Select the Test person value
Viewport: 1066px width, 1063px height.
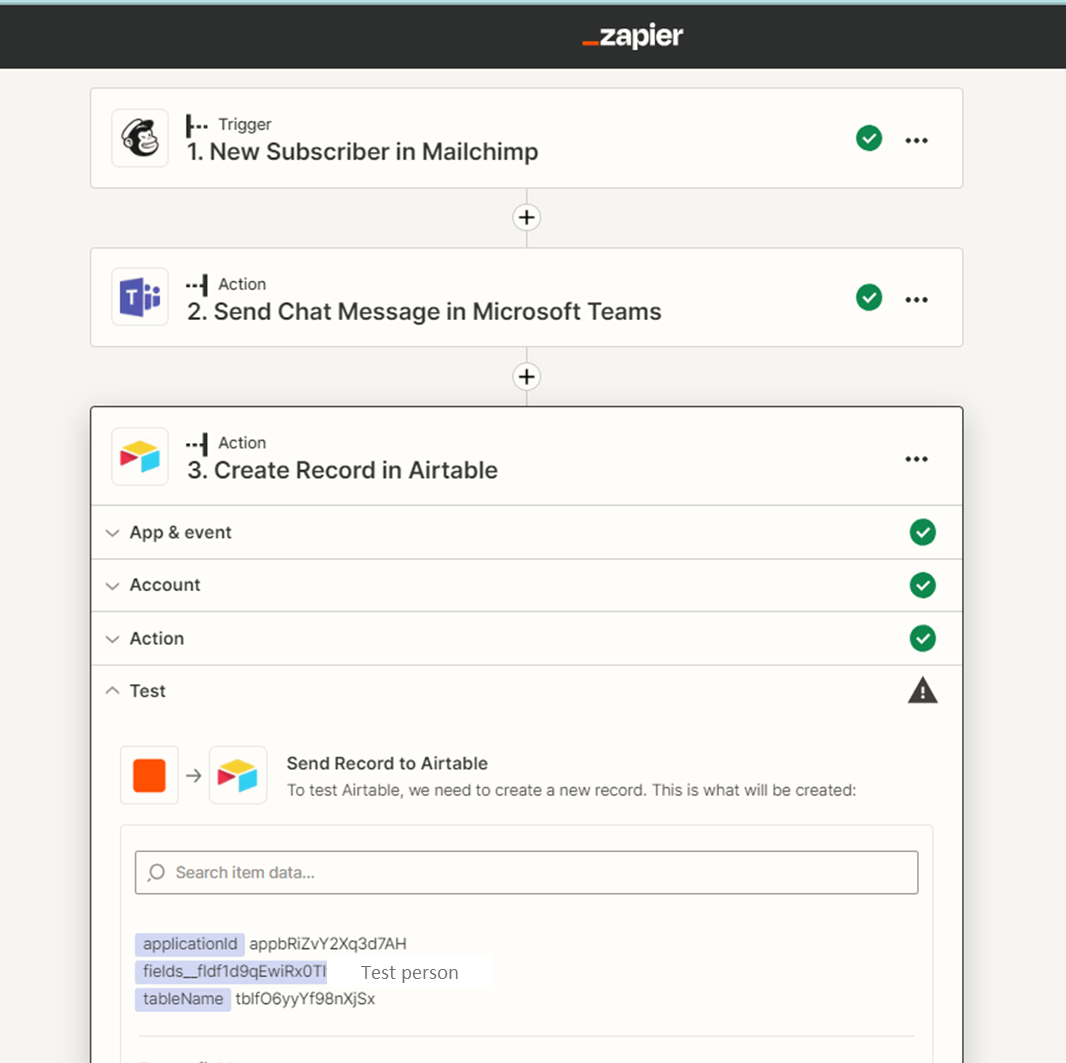point(409,973)
